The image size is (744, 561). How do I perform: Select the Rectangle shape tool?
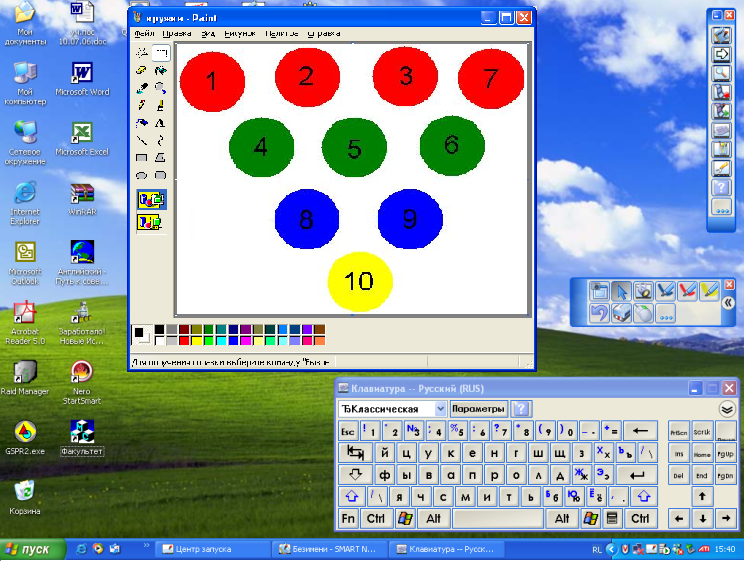(141, 158)
